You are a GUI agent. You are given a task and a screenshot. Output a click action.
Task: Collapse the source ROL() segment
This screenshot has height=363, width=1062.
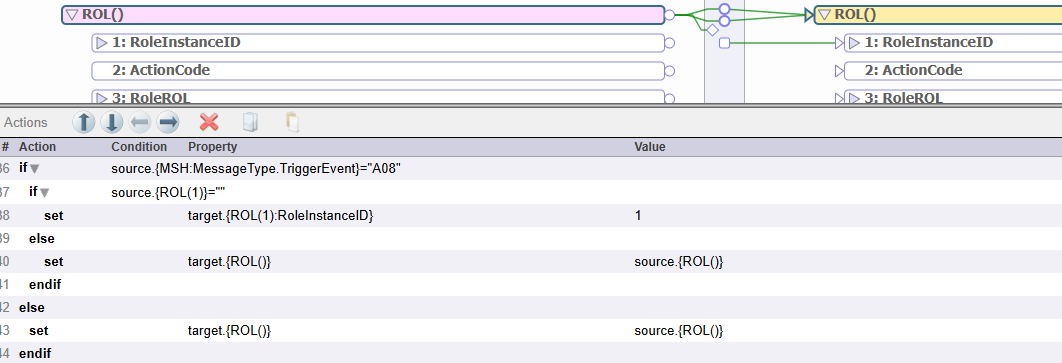pyautogui.click(x=72, y=15)
